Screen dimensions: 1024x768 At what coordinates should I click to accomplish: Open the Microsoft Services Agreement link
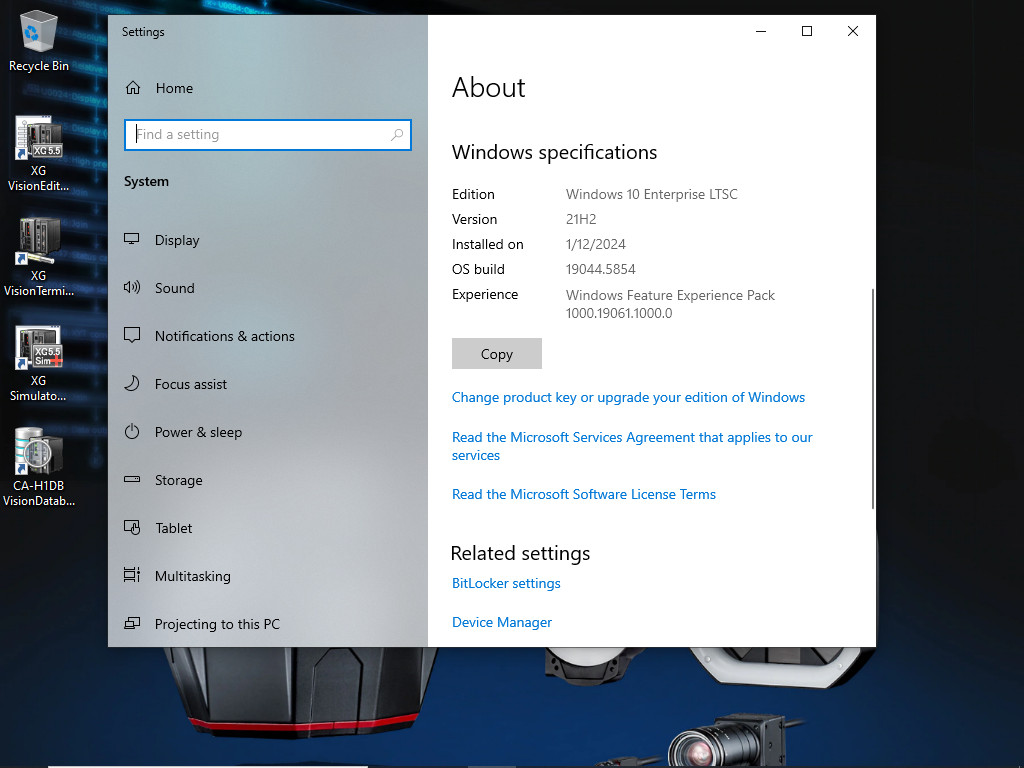[632, 446]
